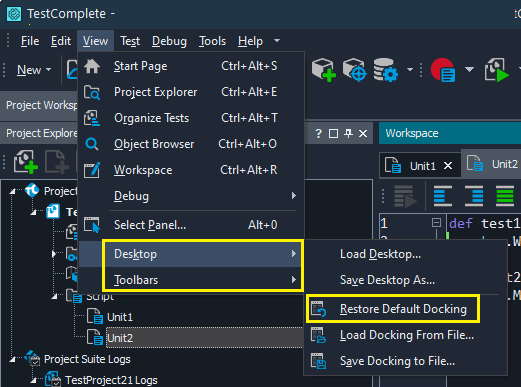This screenshot has width=521, height=387.
Task: Expand the Toolbars submenu
Action: tap(191, 280)
